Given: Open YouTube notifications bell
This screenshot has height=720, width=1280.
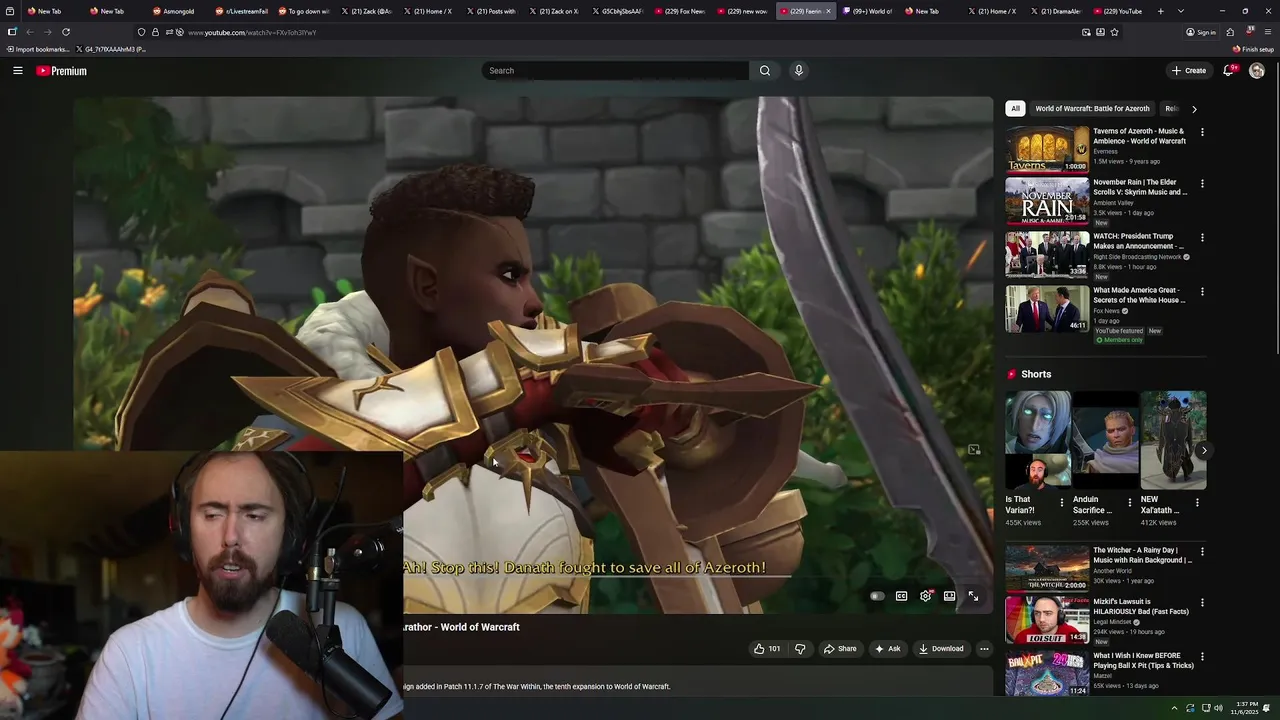Looking at the screenshot, I should pos(1228,71).
